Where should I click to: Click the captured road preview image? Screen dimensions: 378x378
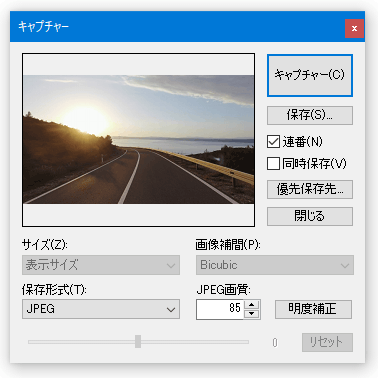point(139,139)
